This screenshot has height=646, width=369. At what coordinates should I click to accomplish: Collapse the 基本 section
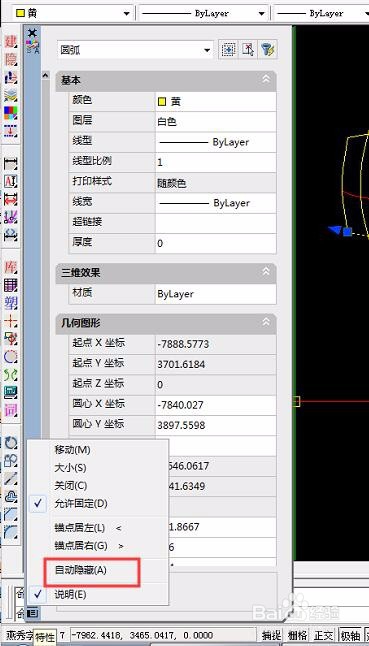(x=266, y=79)
